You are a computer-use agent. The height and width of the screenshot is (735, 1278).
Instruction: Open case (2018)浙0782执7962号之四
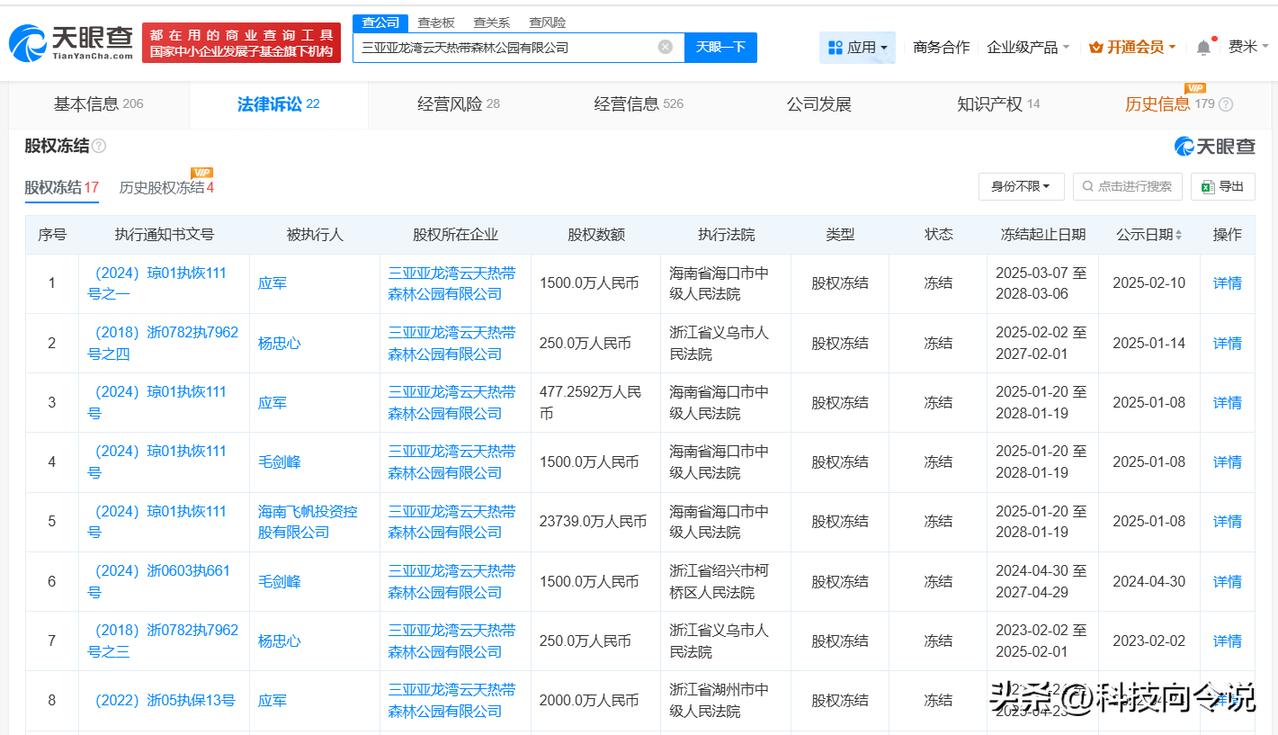tap(163, 343)
